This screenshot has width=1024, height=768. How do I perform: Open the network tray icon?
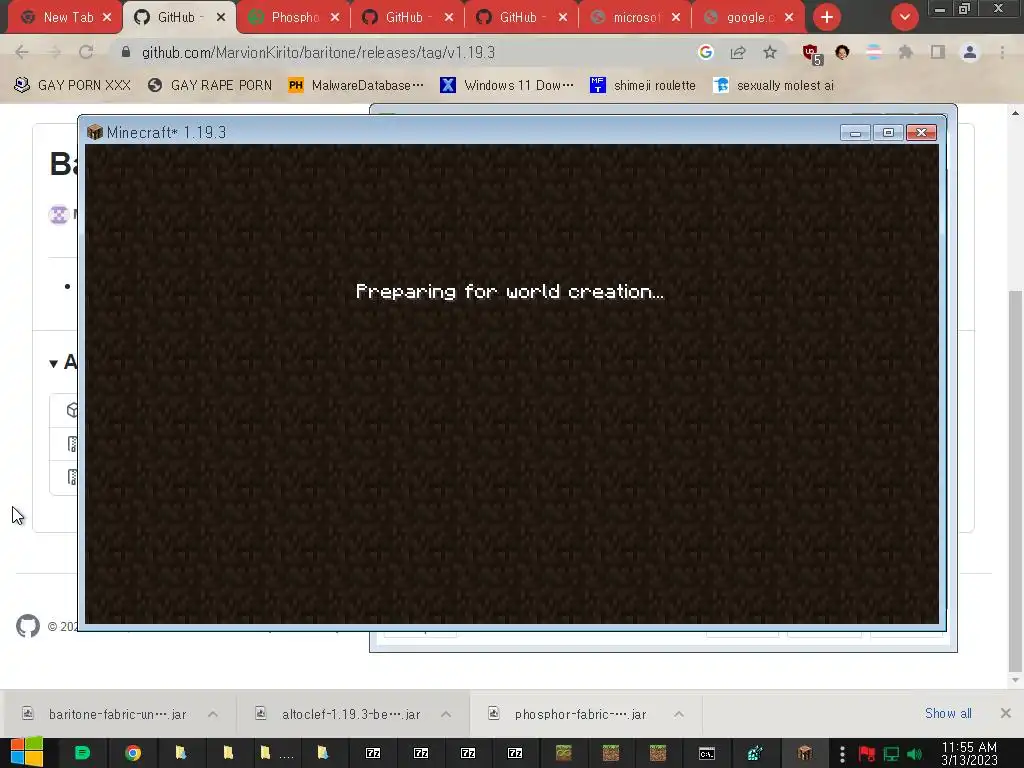tap(891, 754)
